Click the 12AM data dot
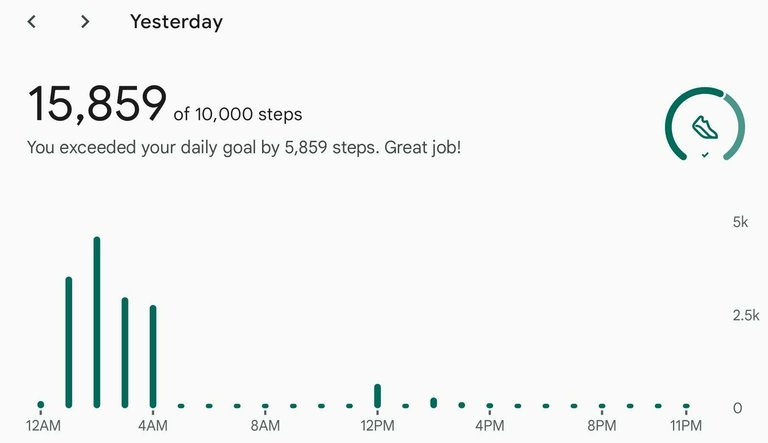This screenshot has height=443, width=768. click(41, 405)
